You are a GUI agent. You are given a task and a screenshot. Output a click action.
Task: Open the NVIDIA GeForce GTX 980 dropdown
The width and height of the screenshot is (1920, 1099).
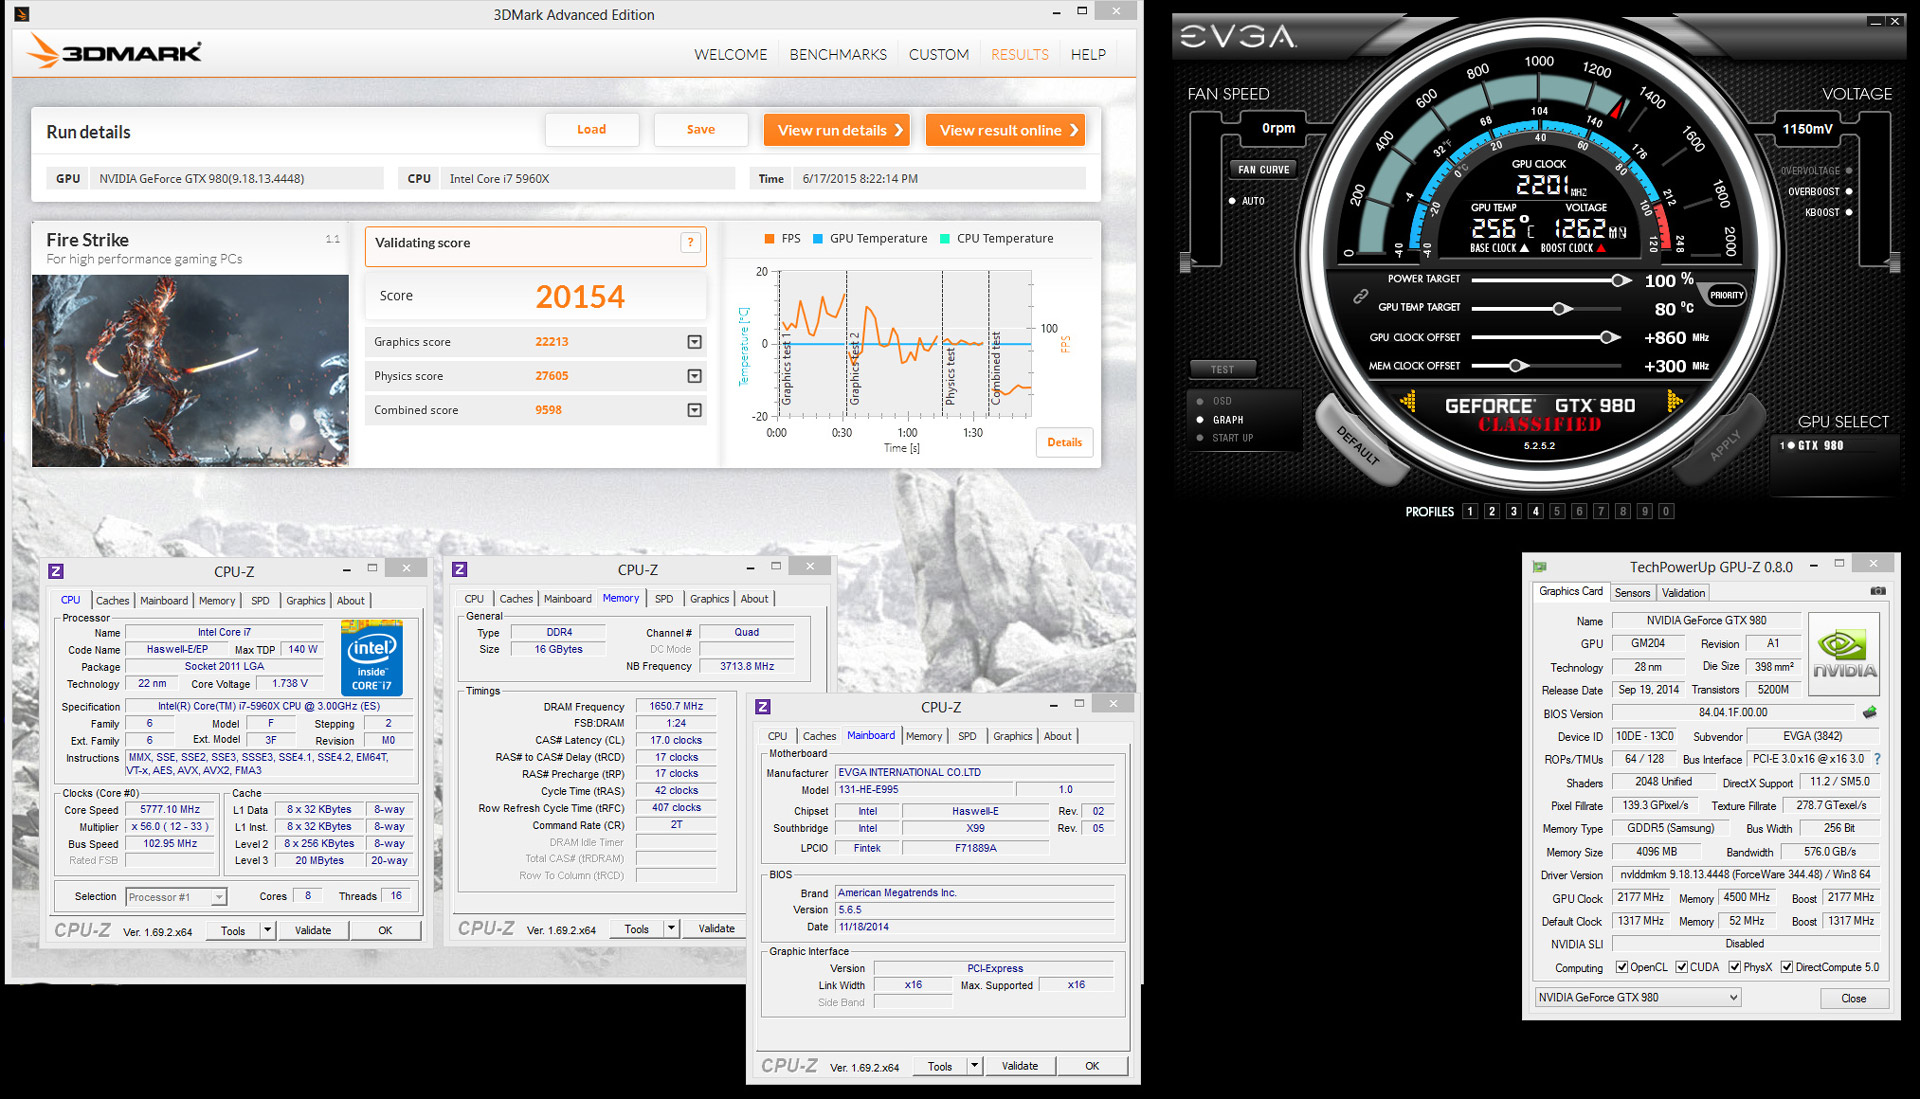[1733, 997]
